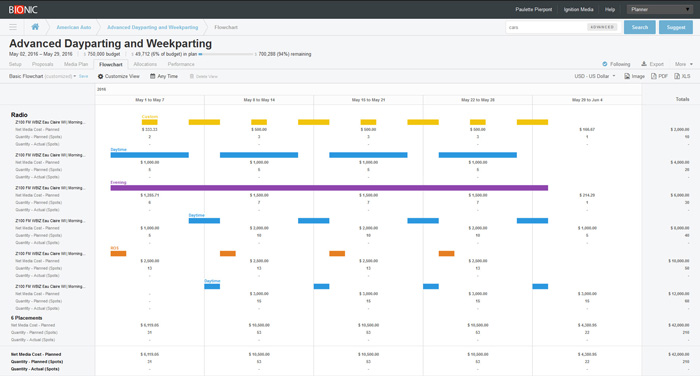Open the More dropdown menu
The image size is (700, 376).
coord(683,64)
